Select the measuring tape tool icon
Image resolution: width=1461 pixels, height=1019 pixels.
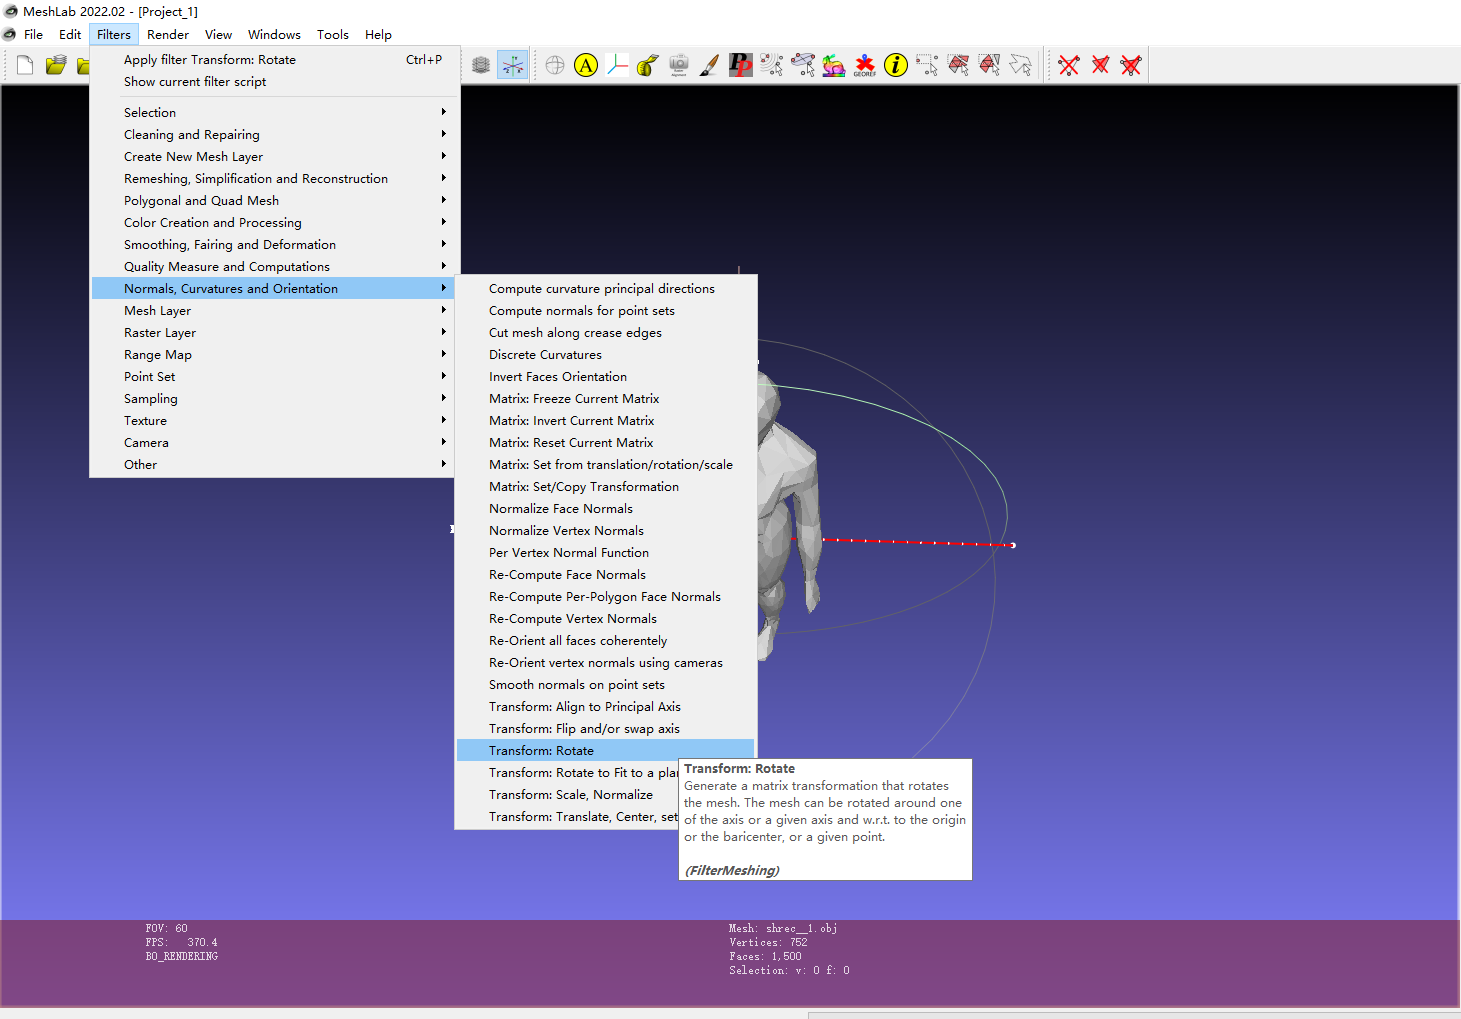pos(648,65)
